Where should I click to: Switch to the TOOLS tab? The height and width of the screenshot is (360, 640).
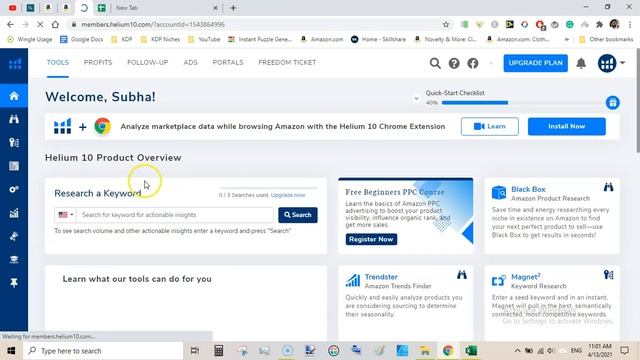(x=58, y=62)
